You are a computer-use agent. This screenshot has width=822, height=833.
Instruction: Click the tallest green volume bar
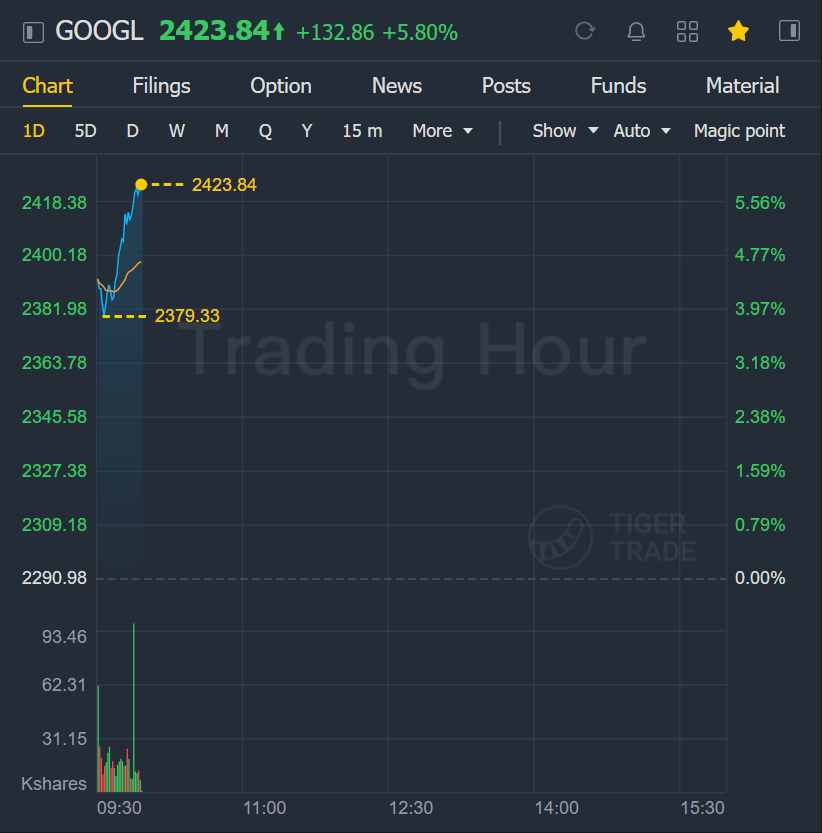[134, 707]
